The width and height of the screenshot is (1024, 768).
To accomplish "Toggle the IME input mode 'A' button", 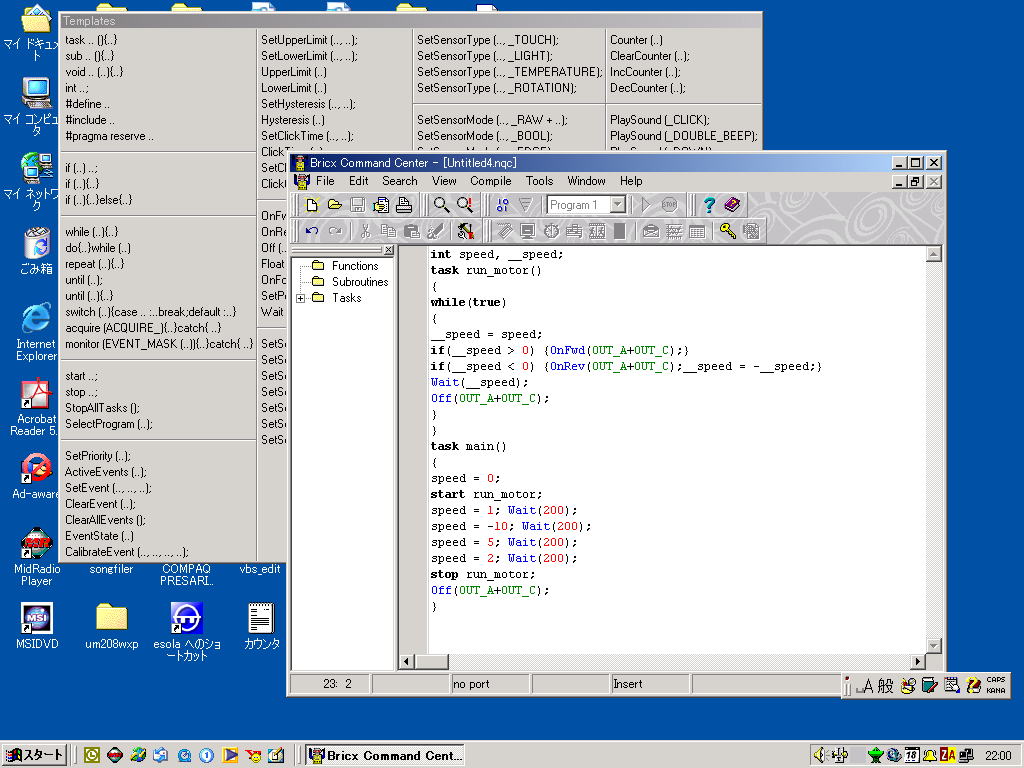I will point(866,686).
